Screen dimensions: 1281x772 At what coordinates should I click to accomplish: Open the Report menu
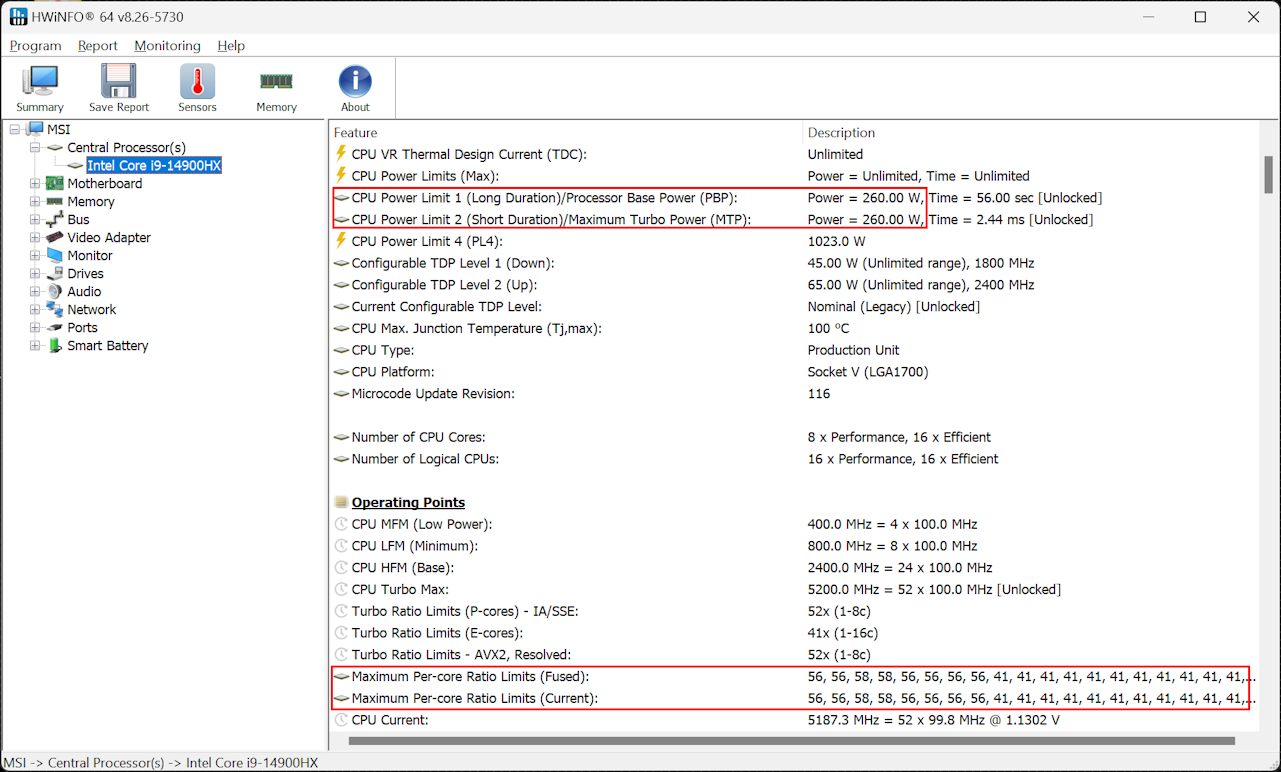[97, 46]
